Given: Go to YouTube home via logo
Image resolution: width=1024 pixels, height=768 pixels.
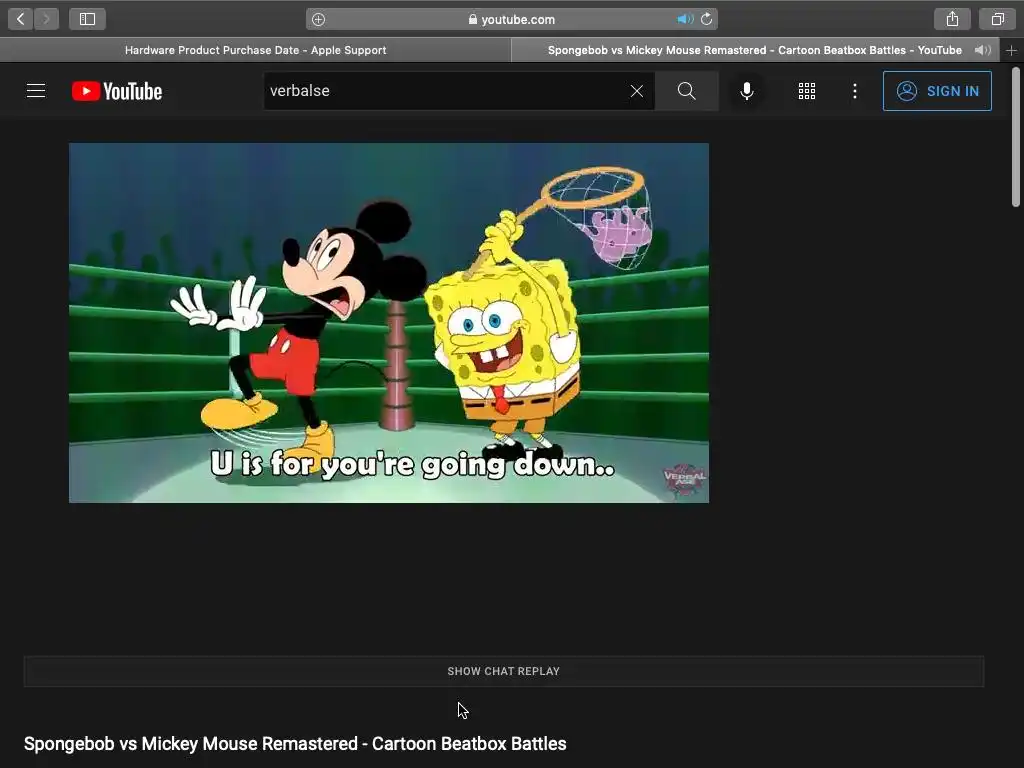Looking at the screenshot, I should [x=117, y=91].
